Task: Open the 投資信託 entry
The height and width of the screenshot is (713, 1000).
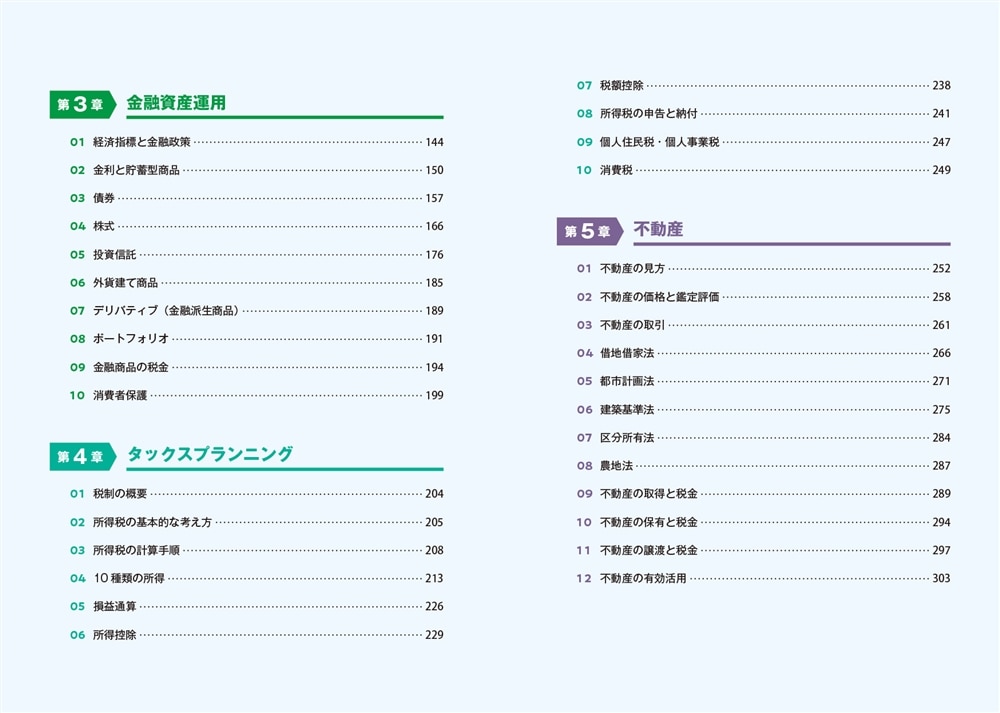Action: tap(114, 255)
